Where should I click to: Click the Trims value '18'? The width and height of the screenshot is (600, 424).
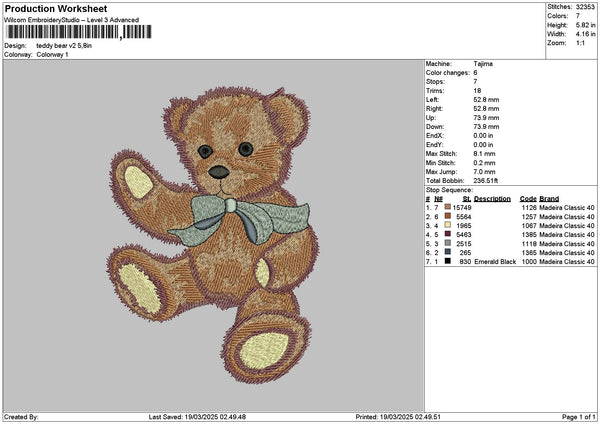(x=477, y=91)
